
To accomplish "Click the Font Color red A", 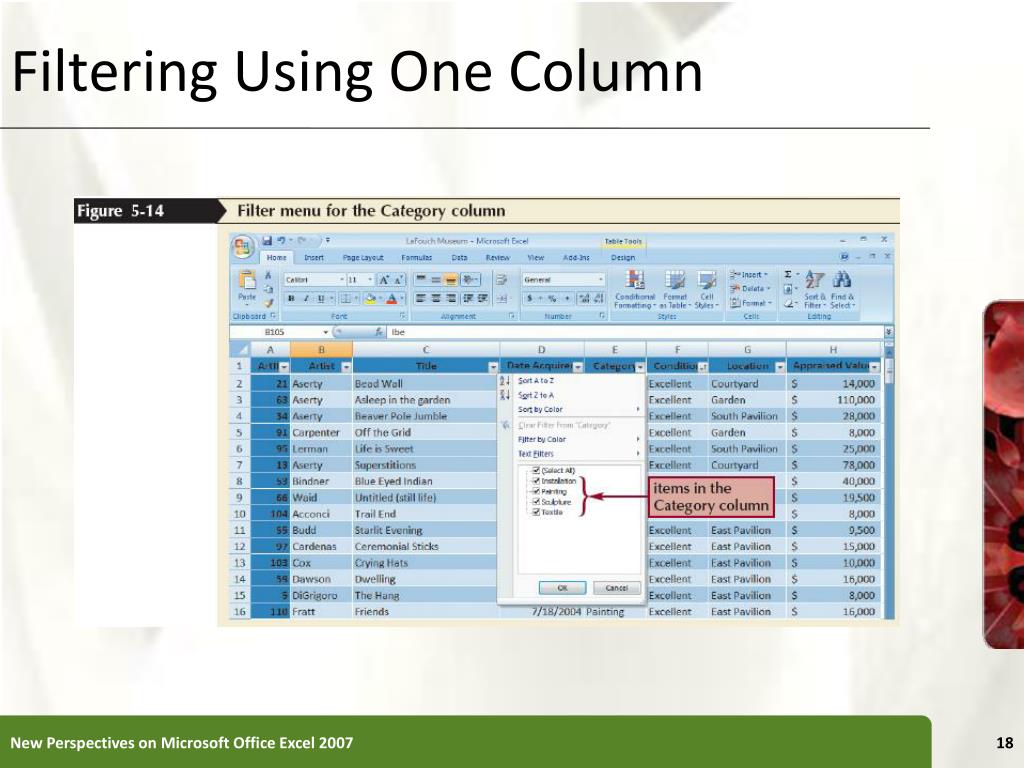I will (x=391, y=298).
